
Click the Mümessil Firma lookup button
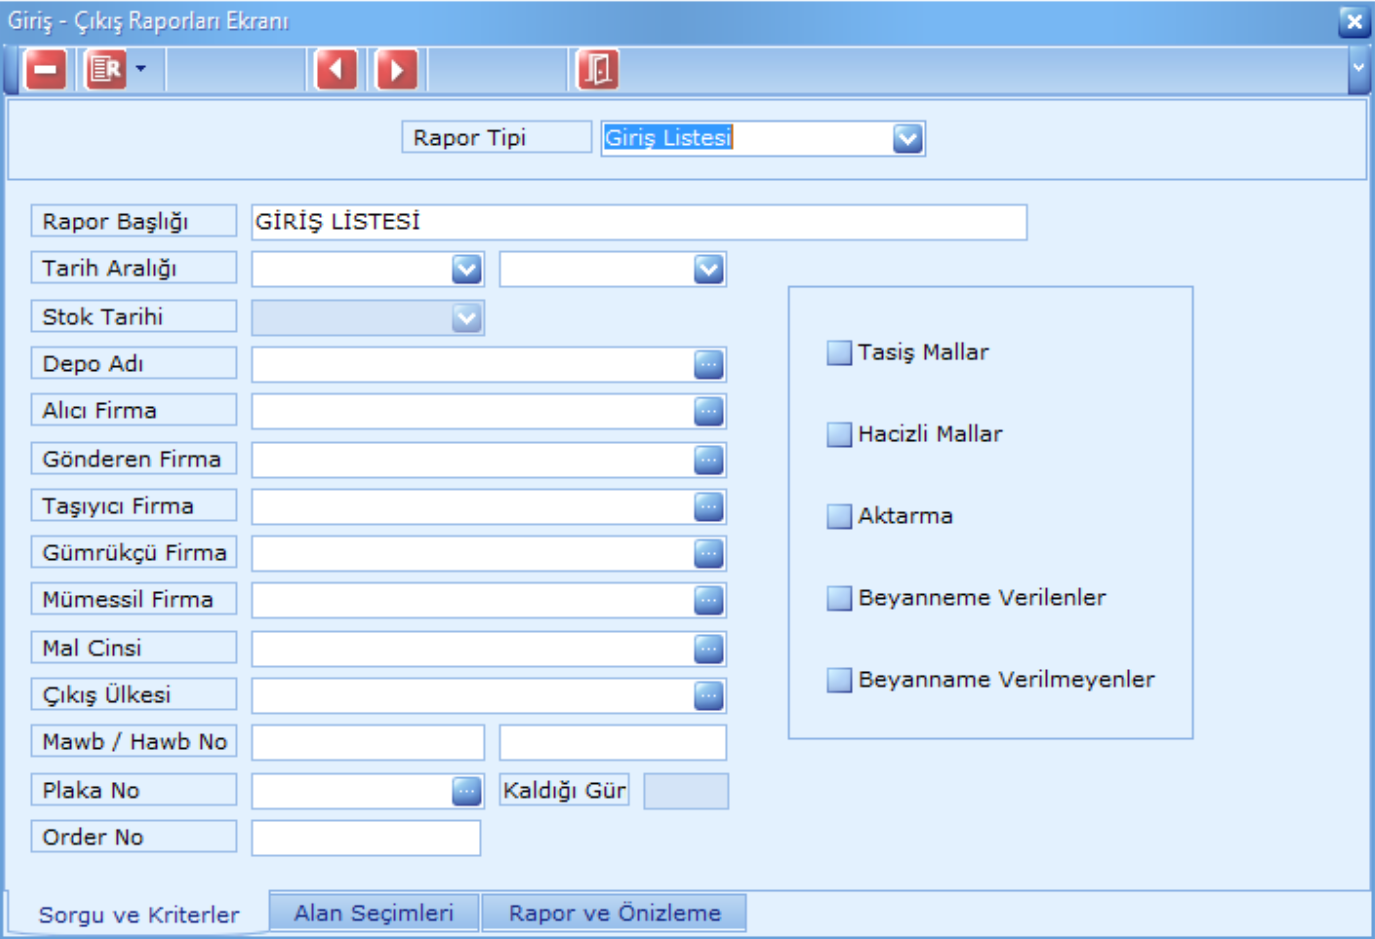point(708,600)
